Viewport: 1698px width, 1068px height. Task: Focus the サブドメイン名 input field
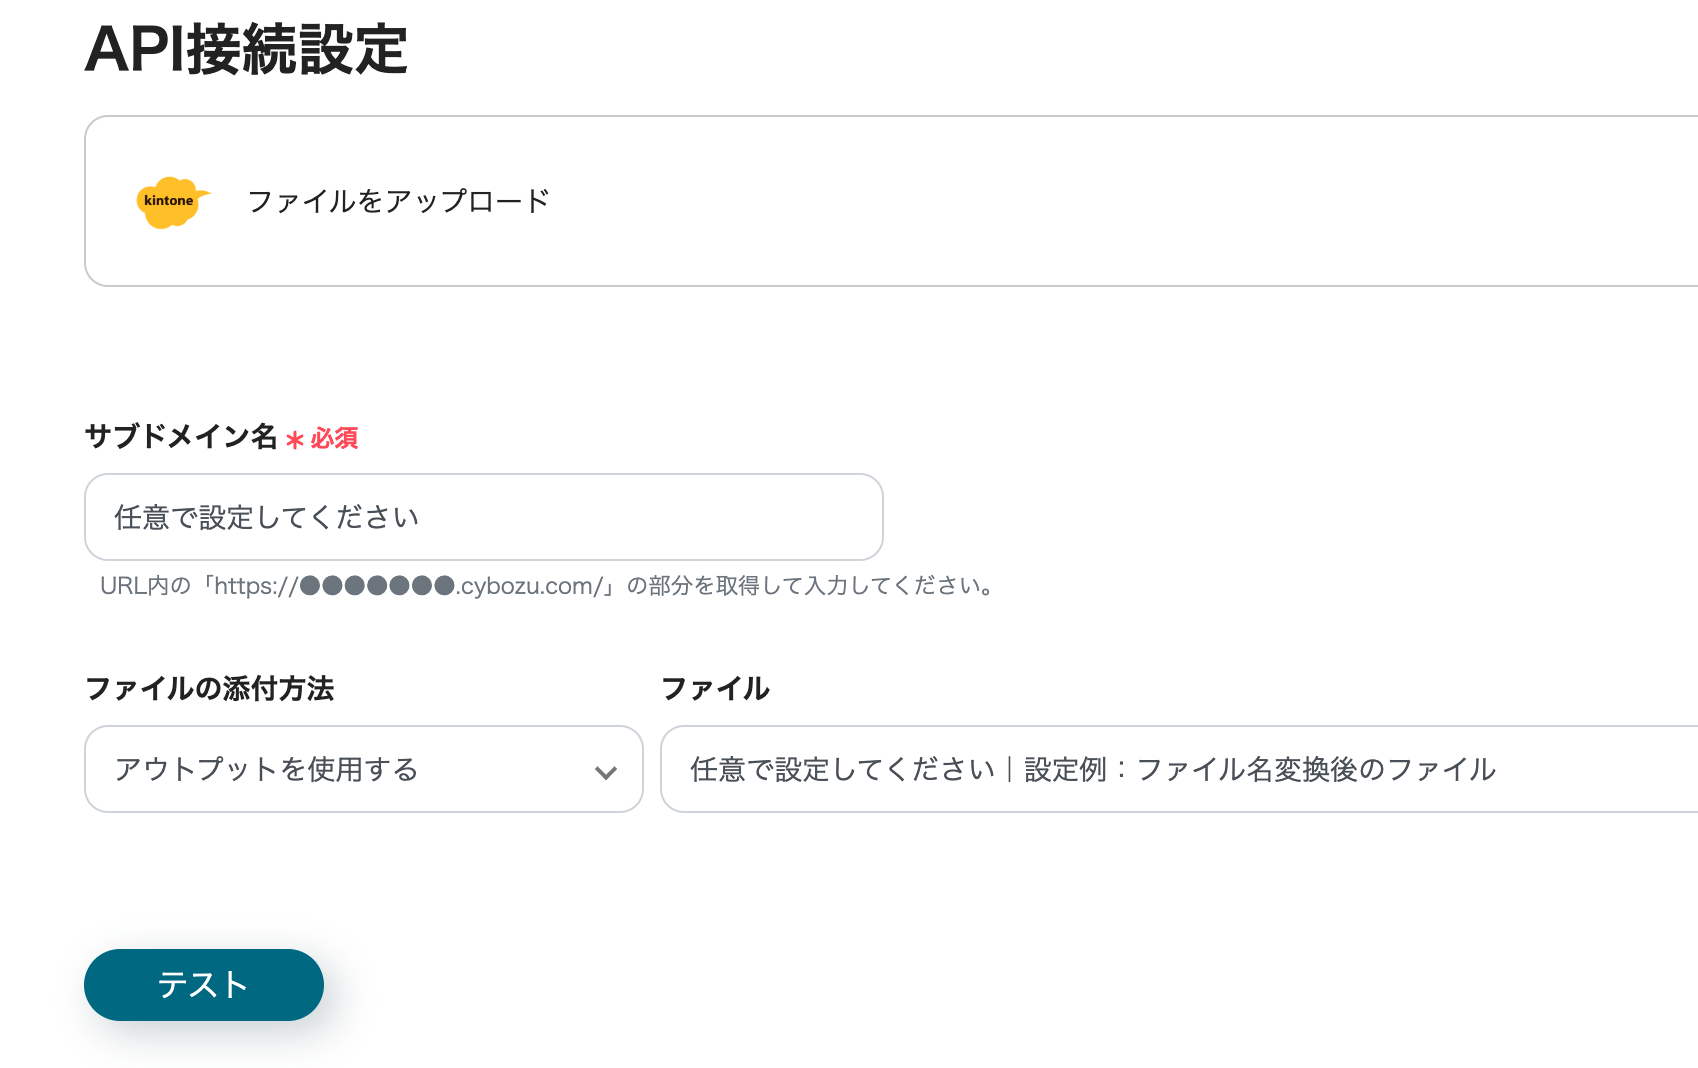[x=483, y=517]
